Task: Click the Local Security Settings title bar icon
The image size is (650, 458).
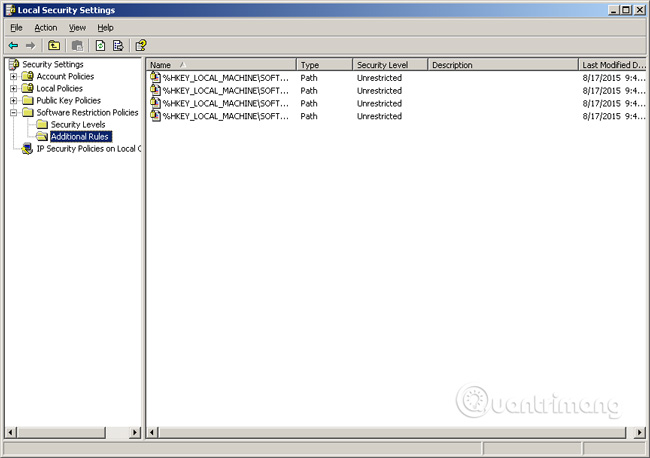Action: (11, 10)
